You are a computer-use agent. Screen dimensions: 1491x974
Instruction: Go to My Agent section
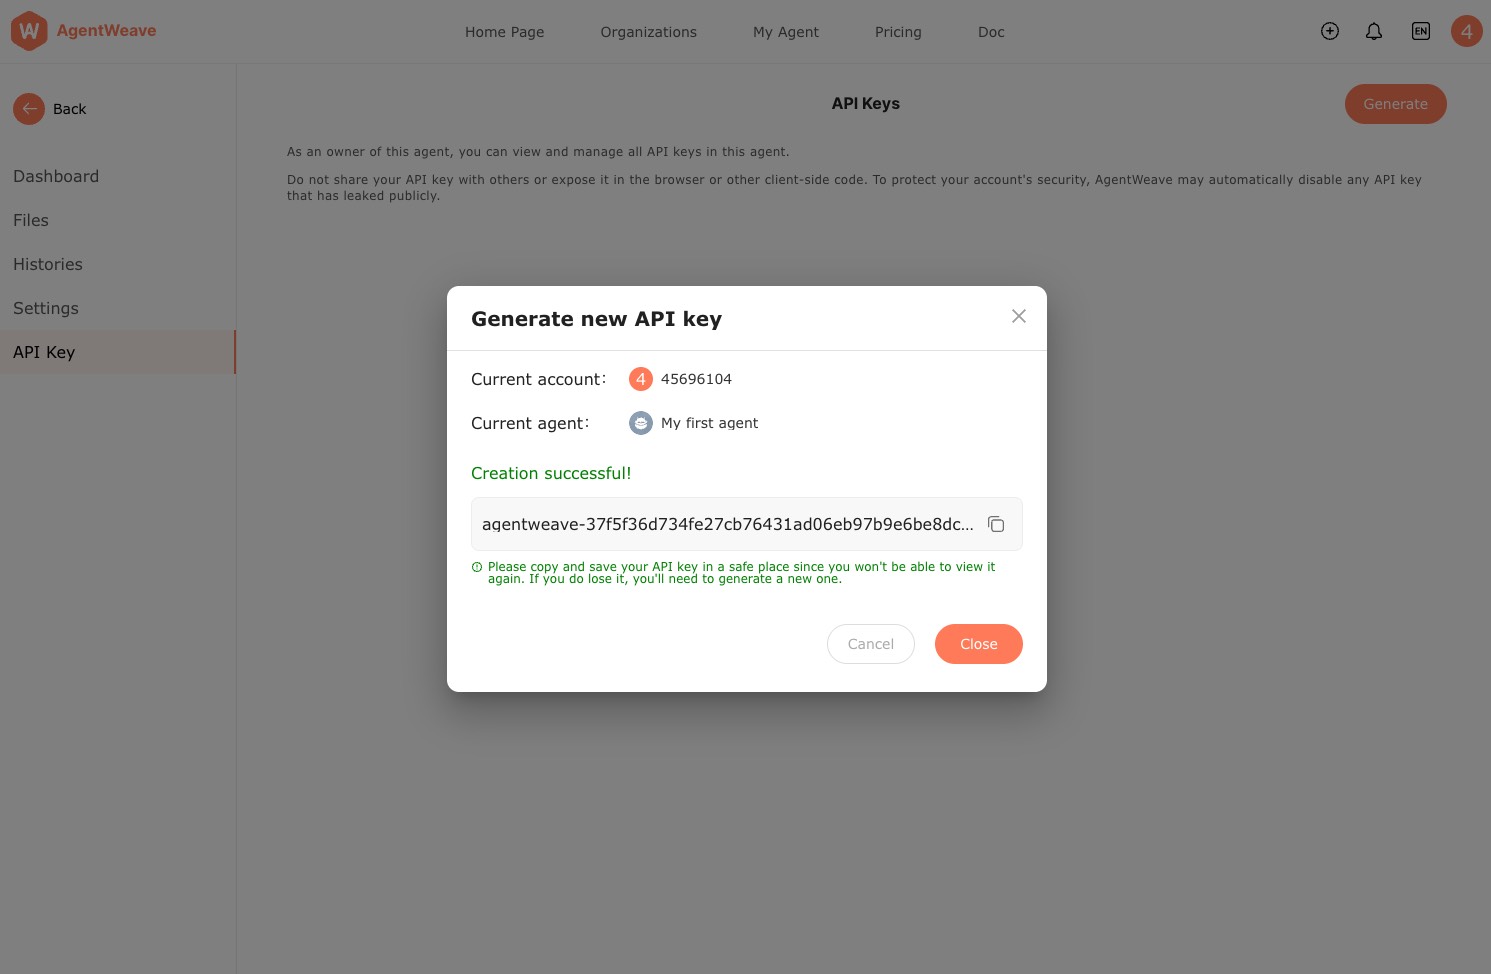786,32
